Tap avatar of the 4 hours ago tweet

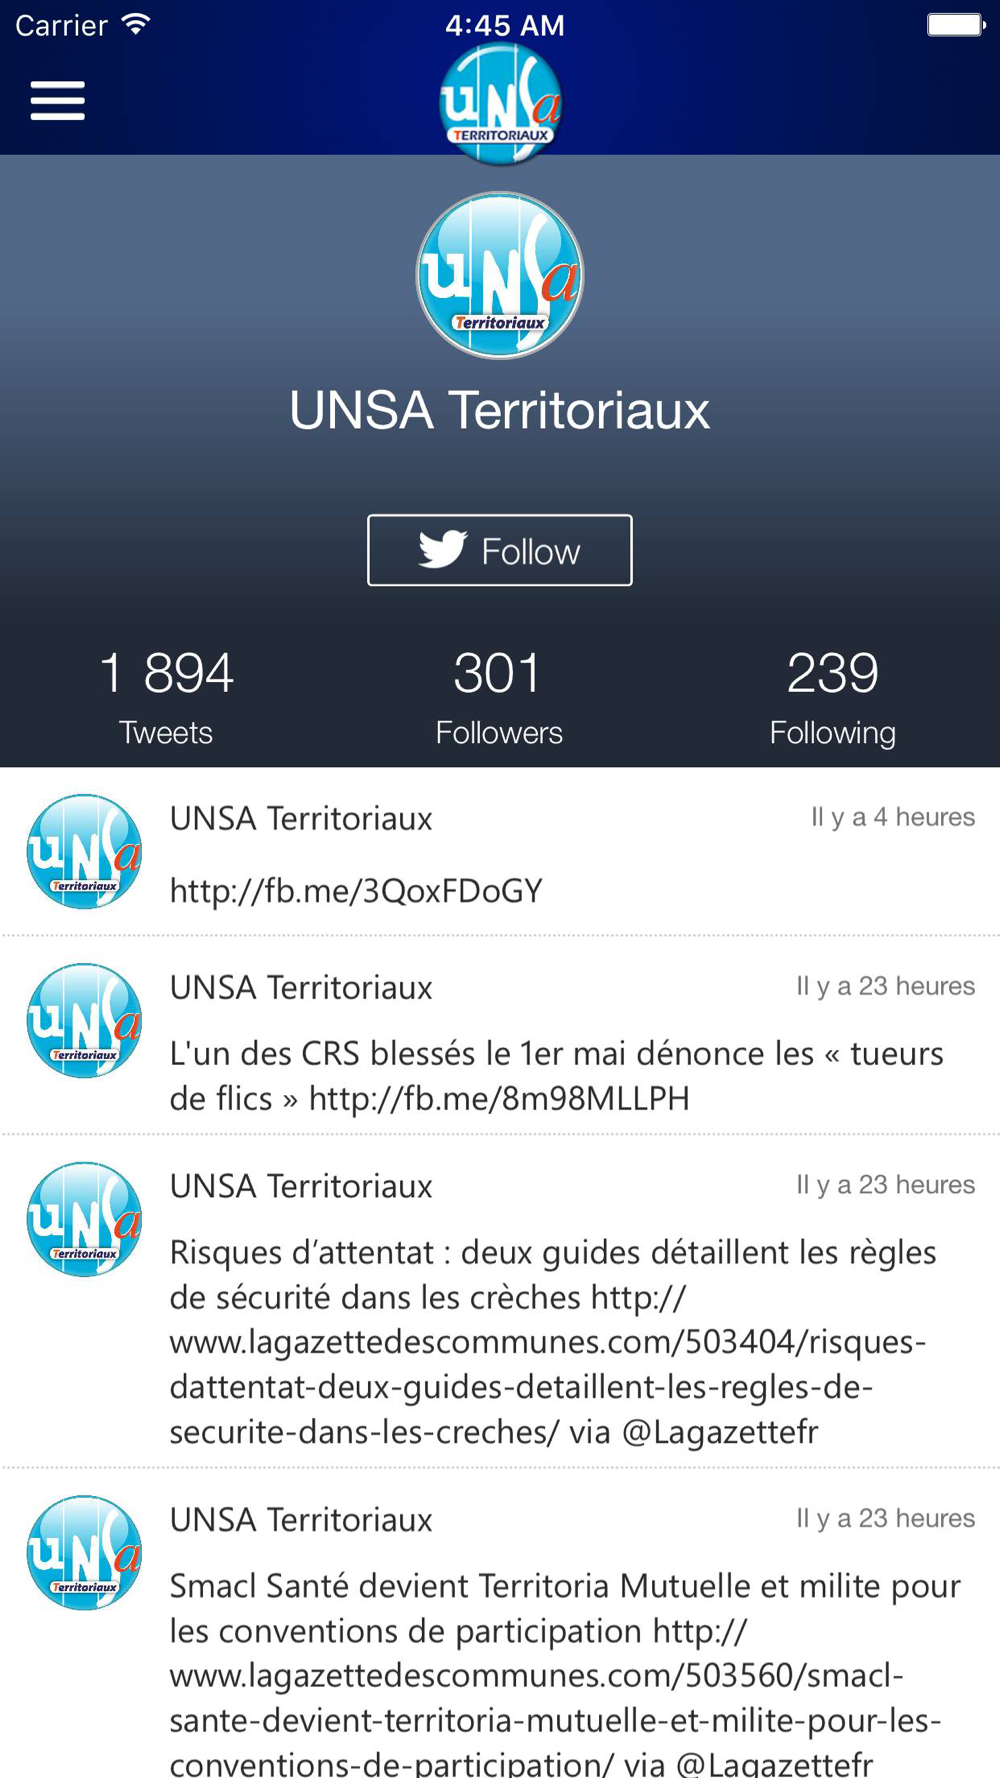pos(84,851)
